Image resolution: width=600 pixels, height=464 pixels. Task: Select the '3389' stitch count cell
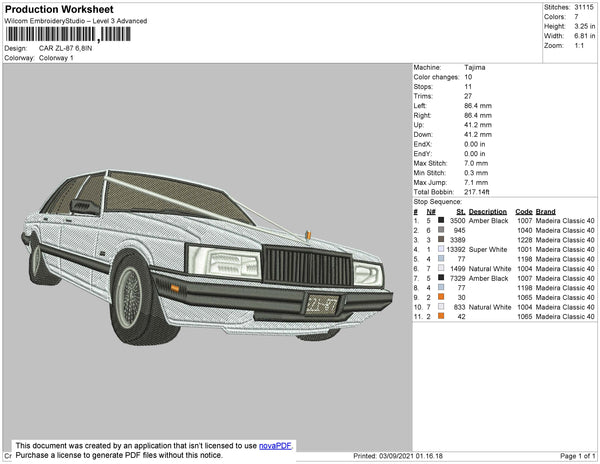tap(458, 240)
